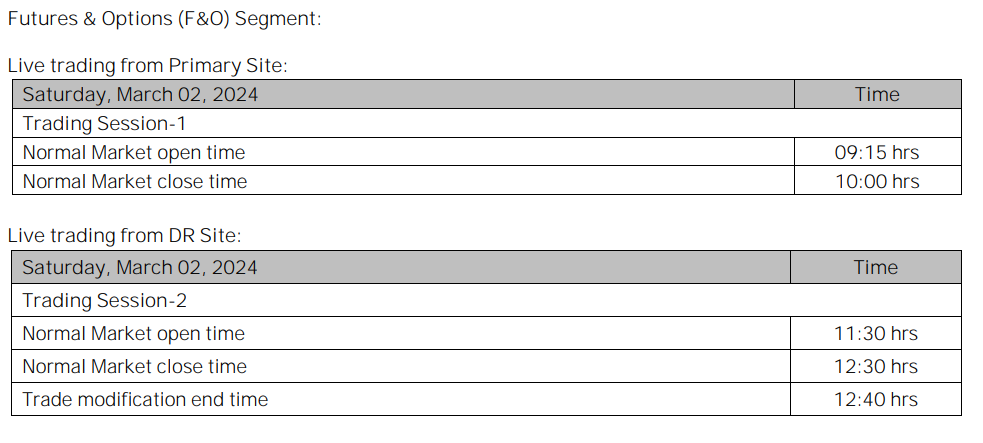This screenshot has height=443, width=983.
Task: Click the date header in DR Site table
Action: (140, 267)
